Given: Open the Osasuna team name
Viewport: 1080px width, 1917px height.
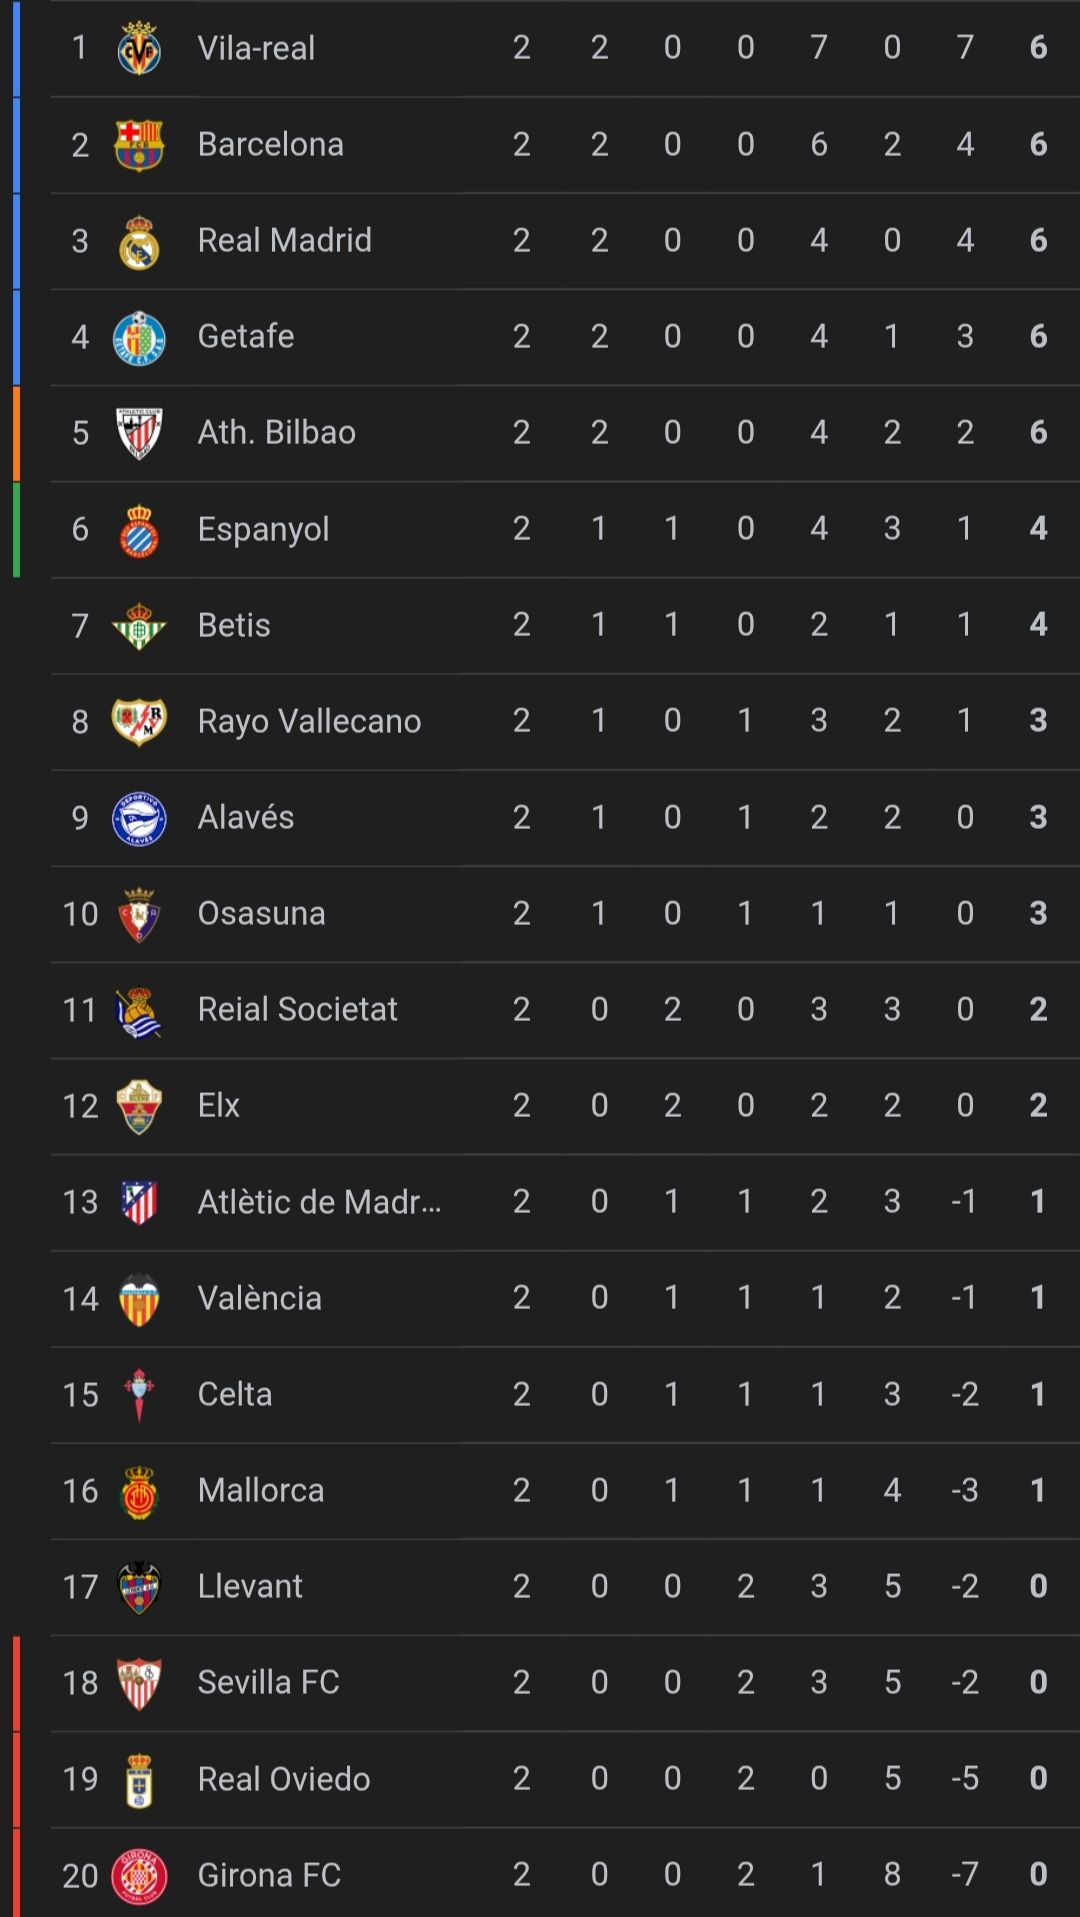Looking at the screenshot, I should (261, 913).
